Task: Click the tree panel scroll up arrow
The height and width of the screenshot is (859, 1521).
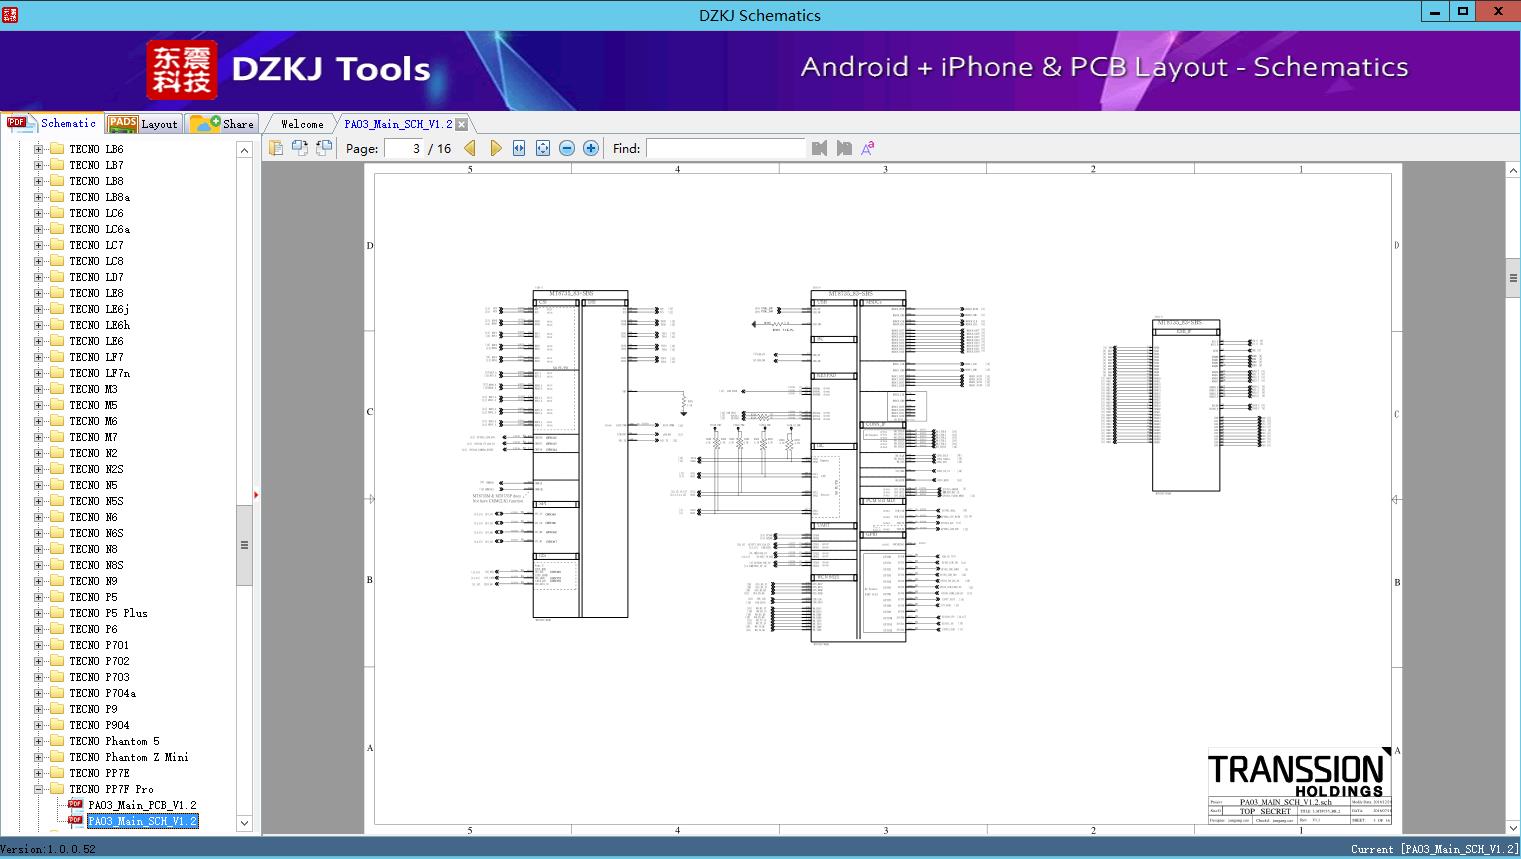Action: point(244,150)
